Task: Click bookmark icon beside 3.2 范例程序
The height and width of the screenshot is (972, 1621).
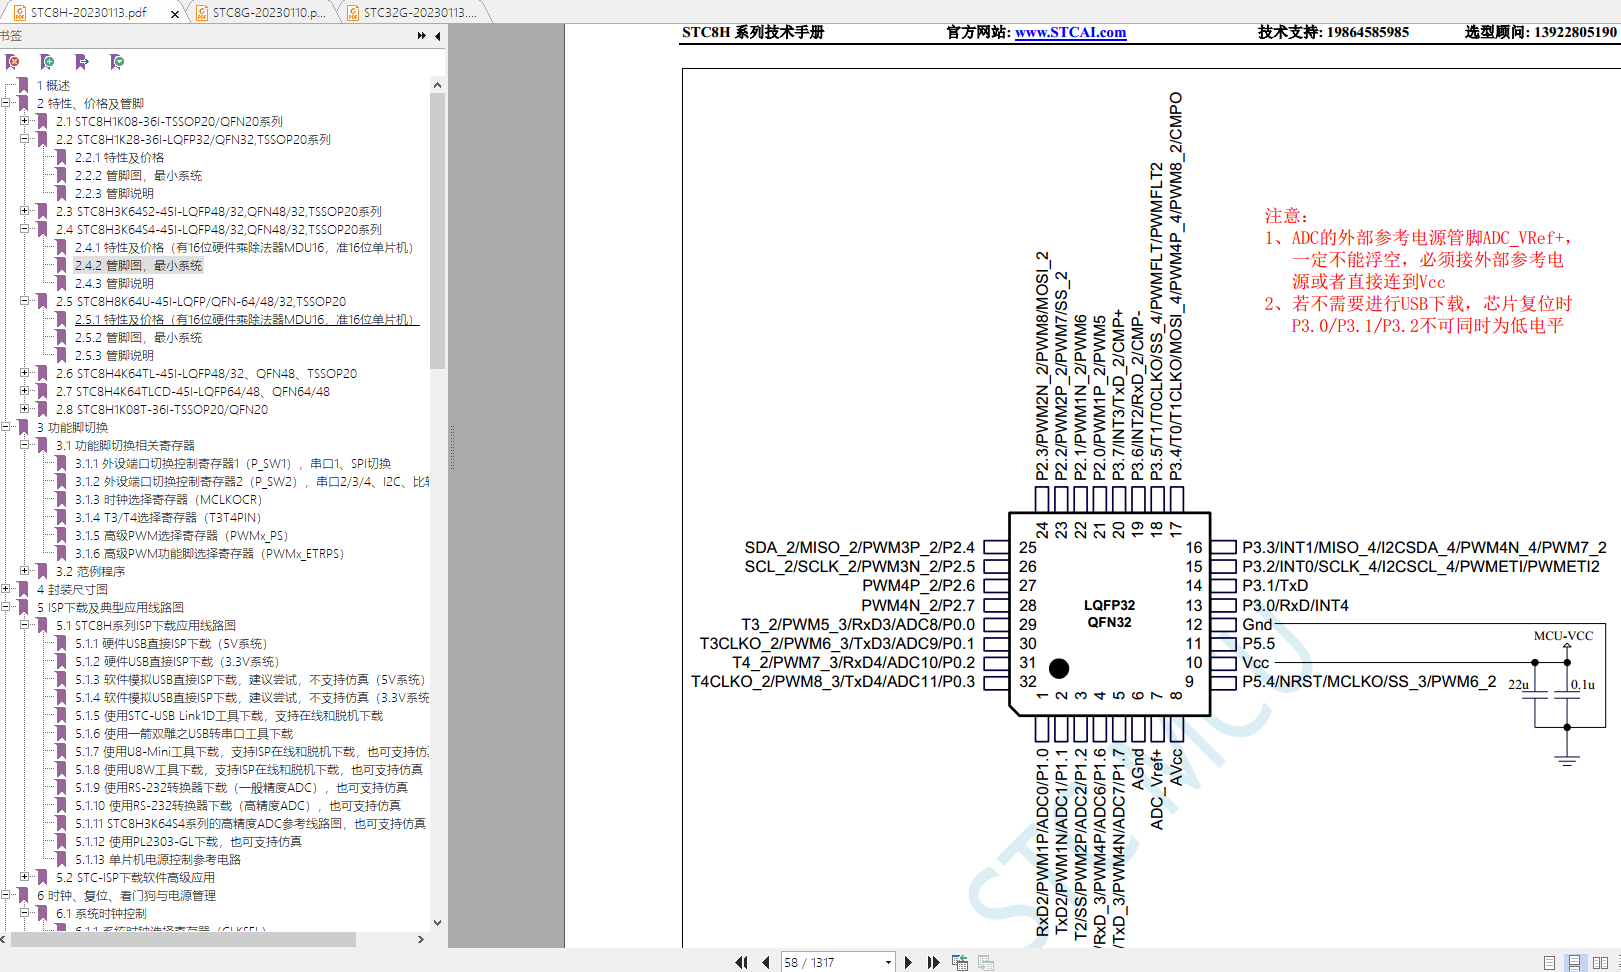Action: click(x=42, y=571)
